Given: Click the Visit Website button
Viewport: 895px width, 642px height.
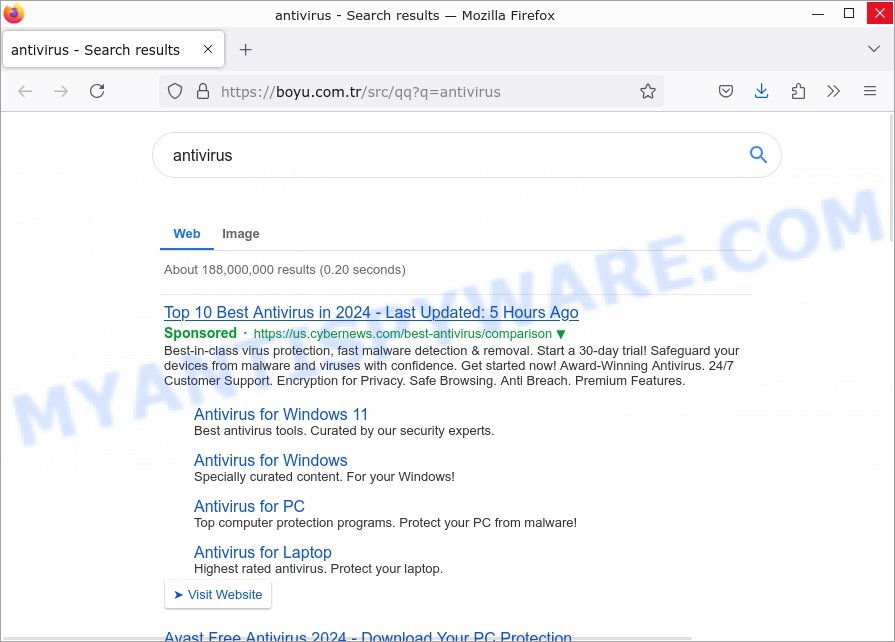Looking at the screenshot, I should coord(217,595).
